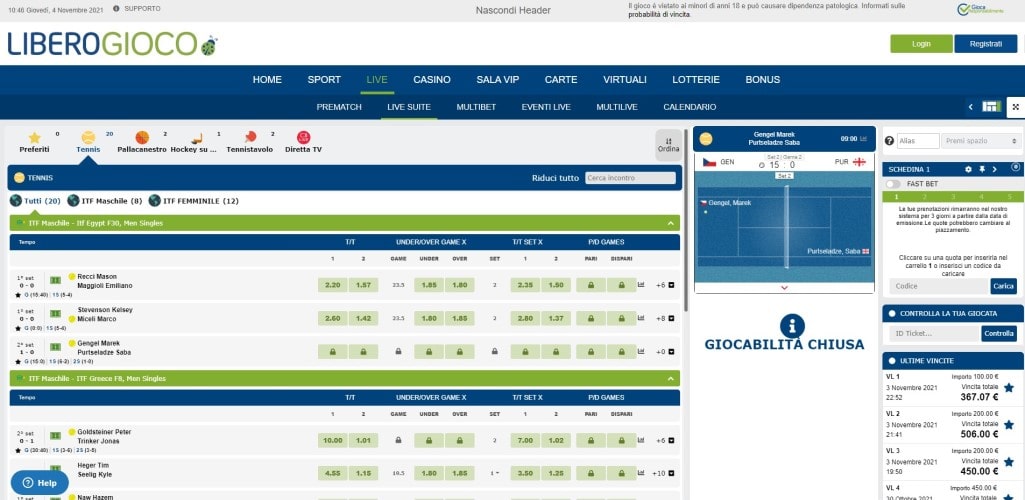The width and height of the screenshot is (1025, 500).
Task: Pin the Schedina betslip with pin icon
Action: coord(983,169)
